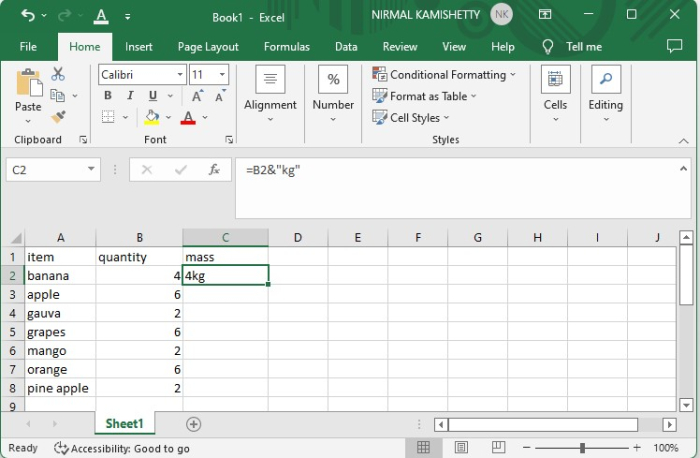Image resolution: width=700 pixels, height=458 pixels.
Task: Click the Format Painter brush icon
Action: tap(58, 116)
